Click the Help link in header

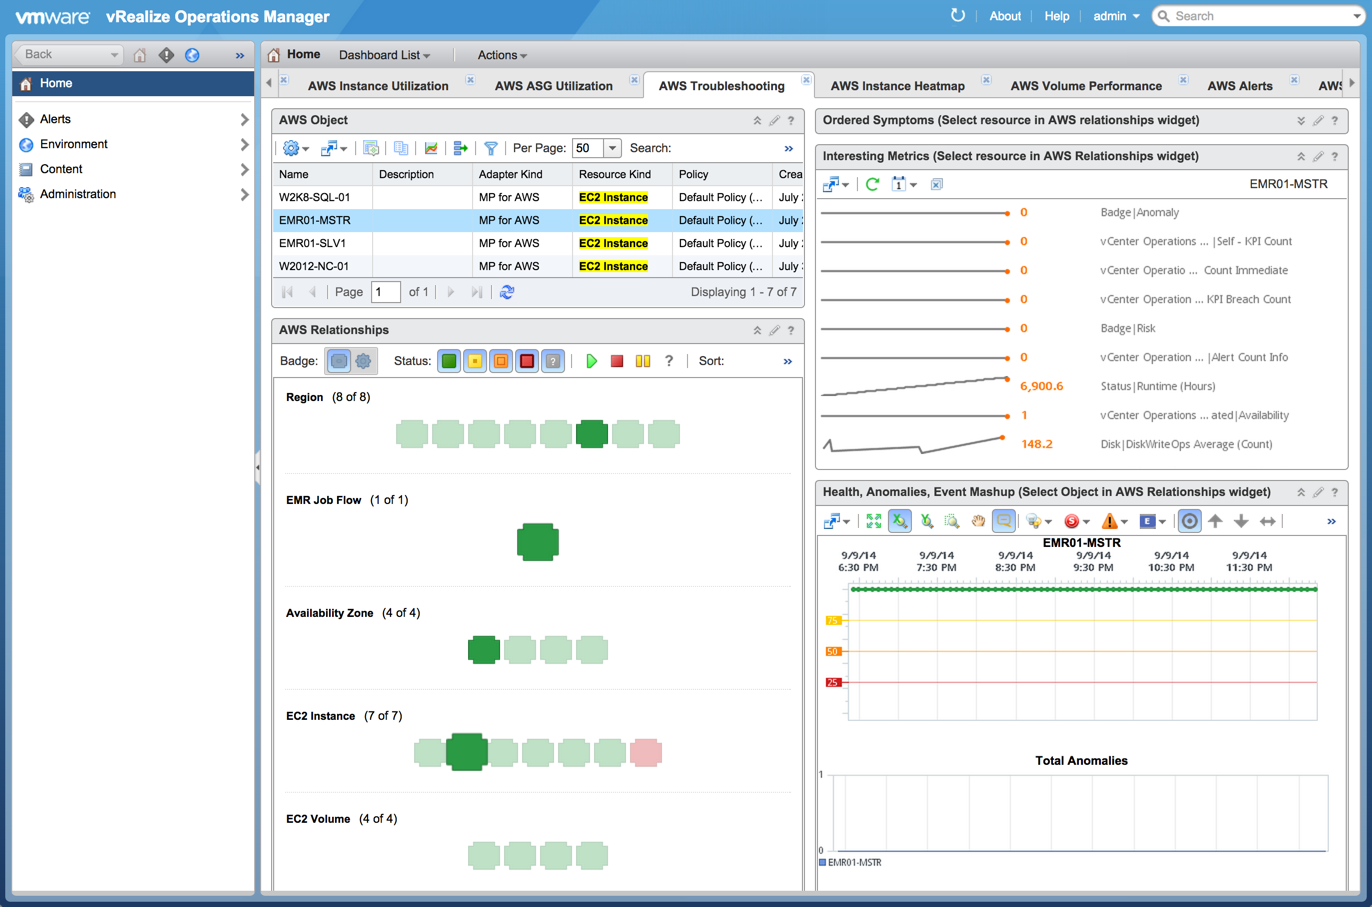tap(1056, 16)
